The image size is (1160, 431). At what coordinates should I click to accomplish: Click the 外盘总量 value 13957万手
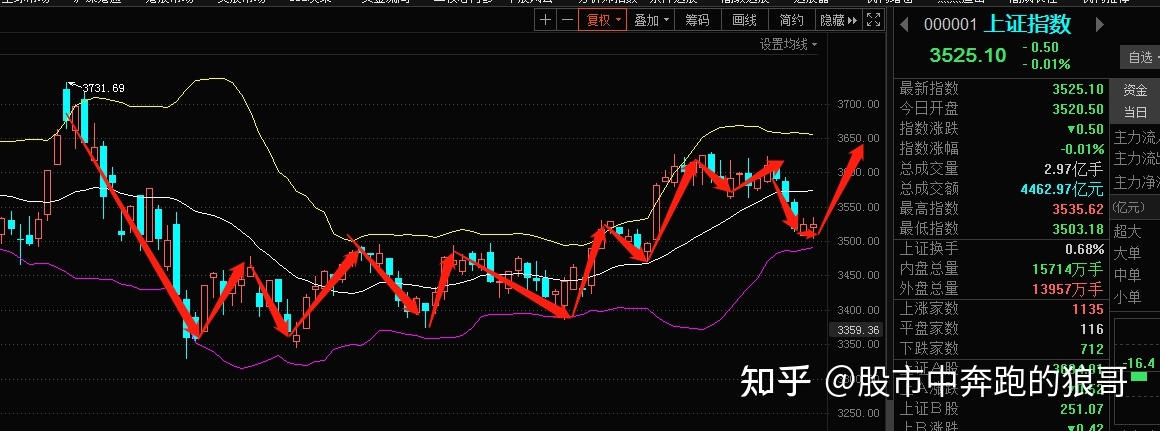click(1068, 289)
